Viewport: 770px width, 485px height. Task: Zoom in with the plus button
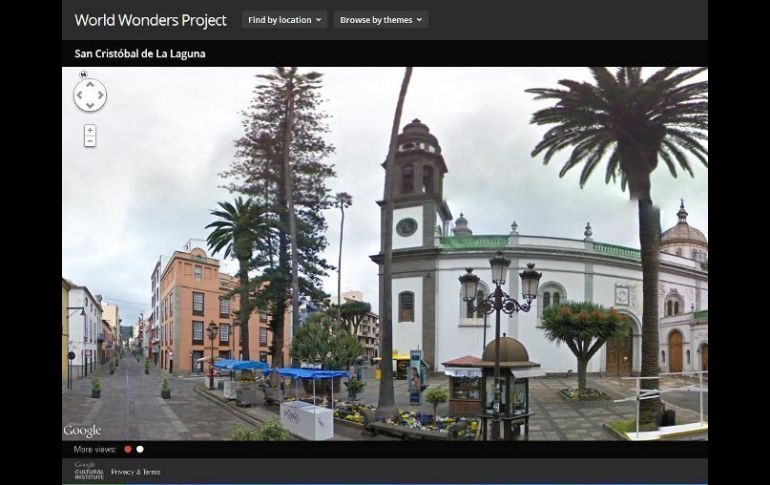(x=90, y=130)
